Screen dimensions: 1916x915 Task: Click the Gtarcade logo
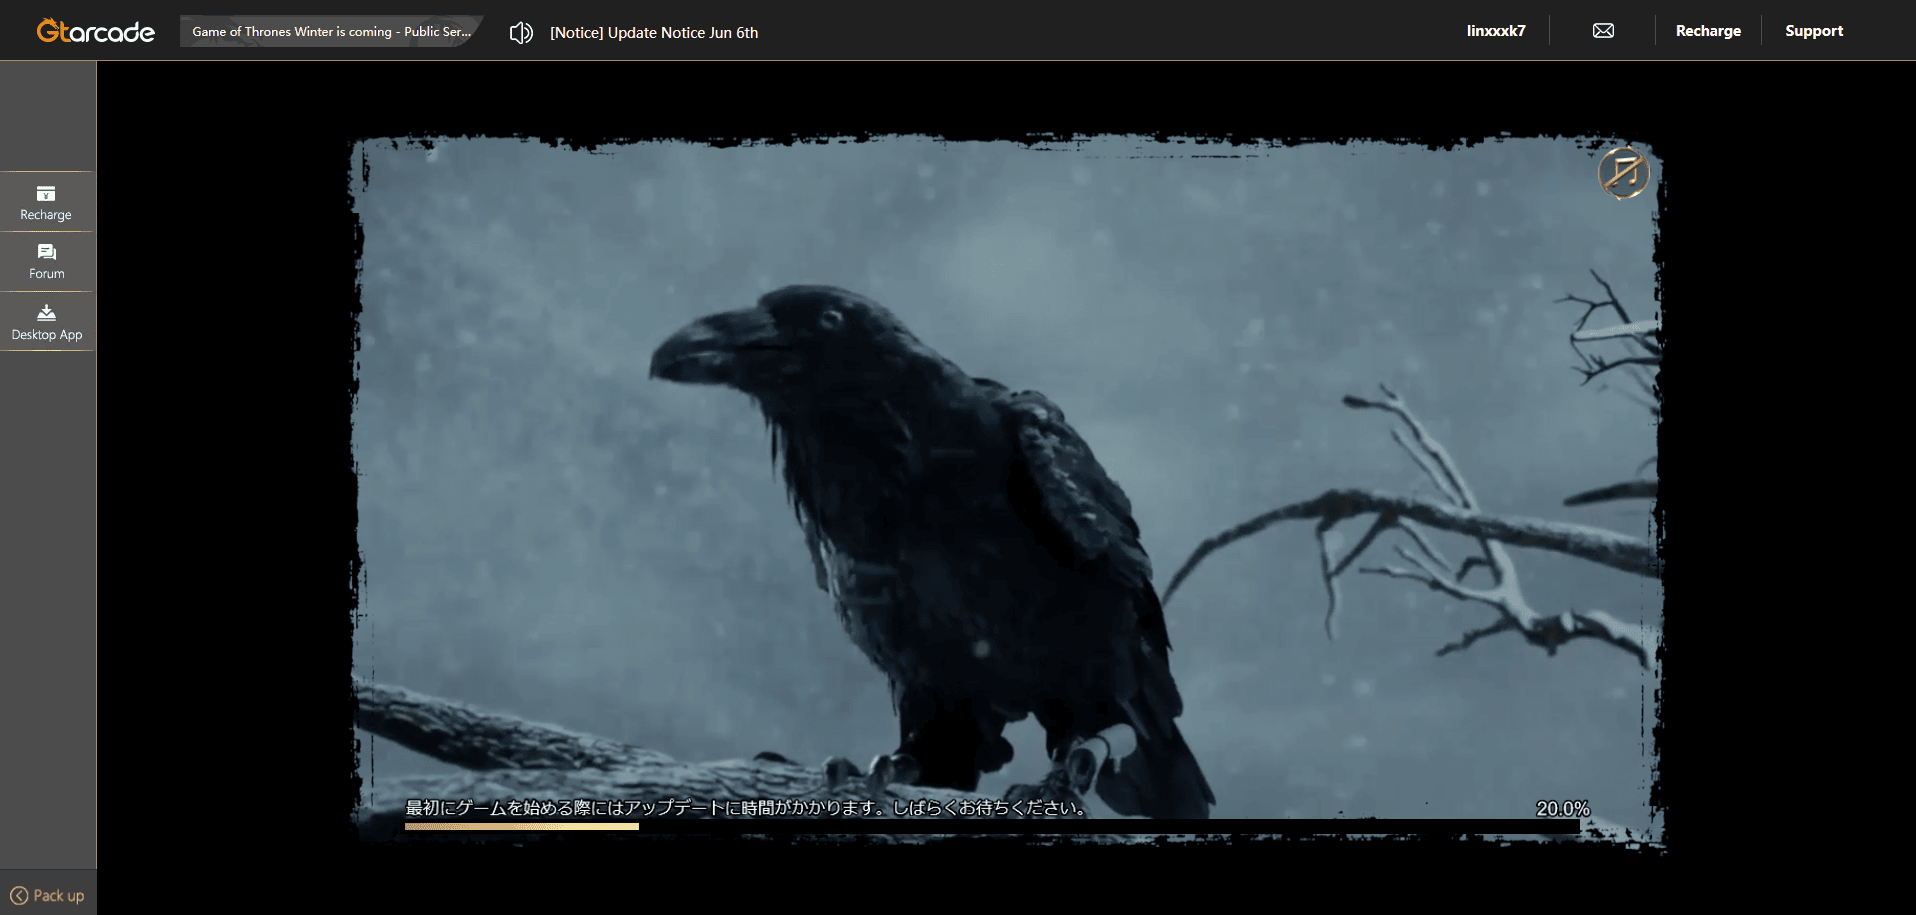point(95,31)
